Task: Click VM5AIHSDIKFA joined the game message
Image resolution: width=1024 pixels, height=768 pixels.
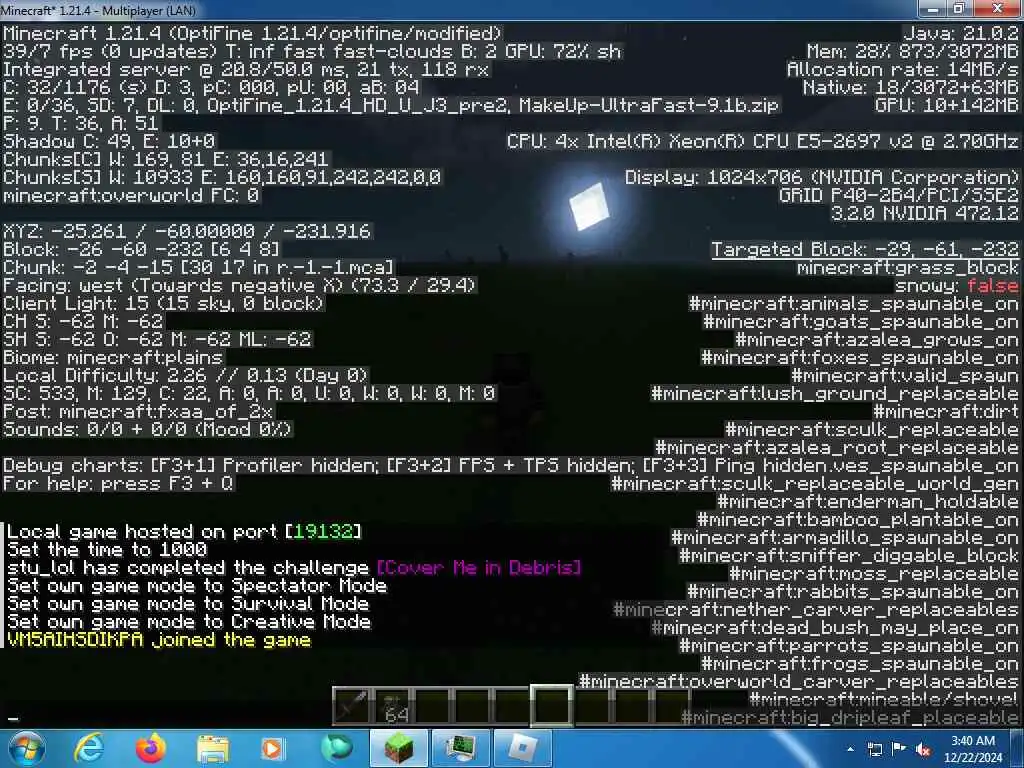Action: 159,640
